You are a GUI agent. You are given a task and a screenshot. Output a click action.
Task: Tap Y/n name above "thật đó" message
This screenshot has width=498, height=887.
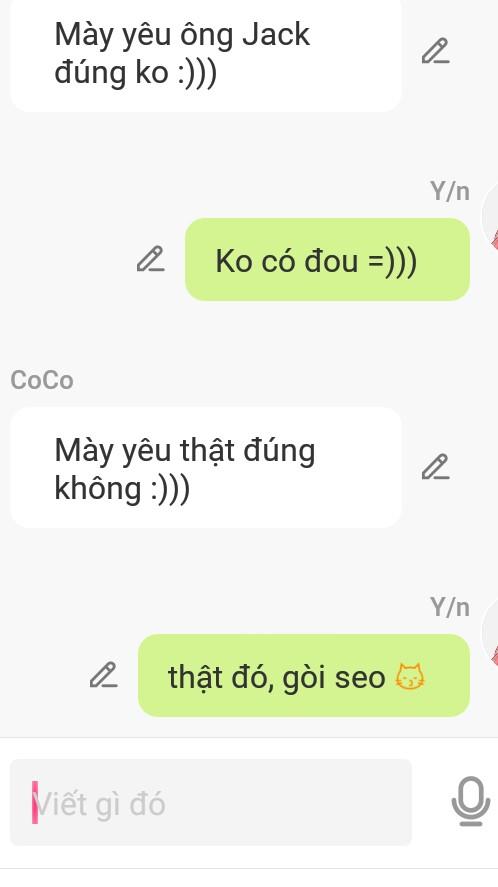coord(450,607)
